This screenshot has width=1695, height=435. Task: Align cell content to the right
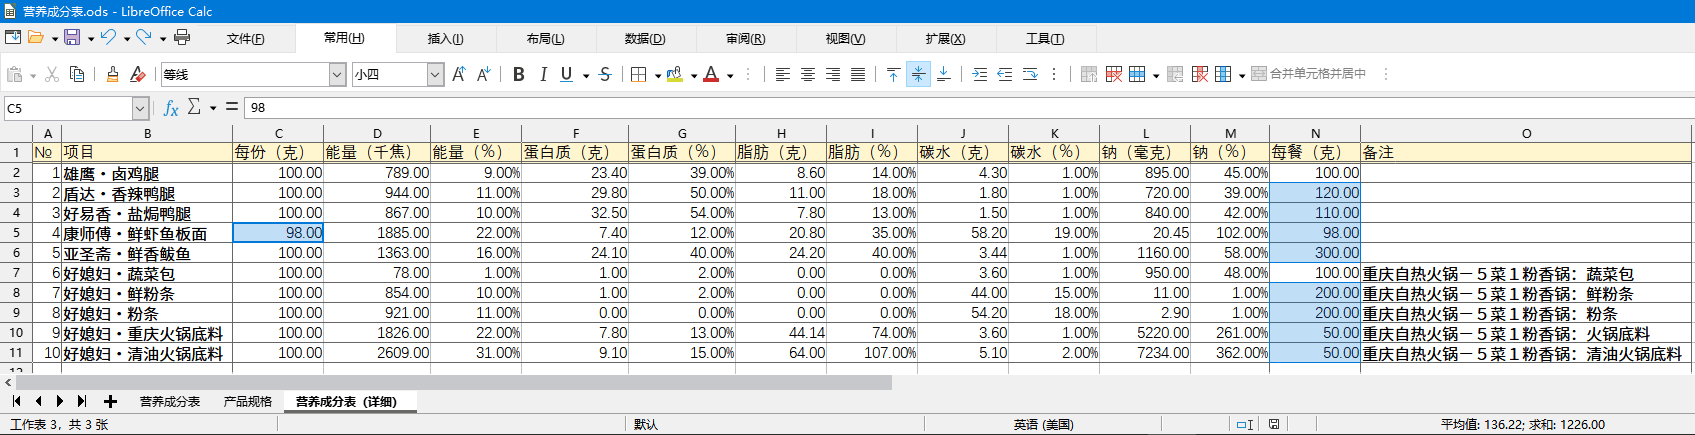(x=833, y=74)
